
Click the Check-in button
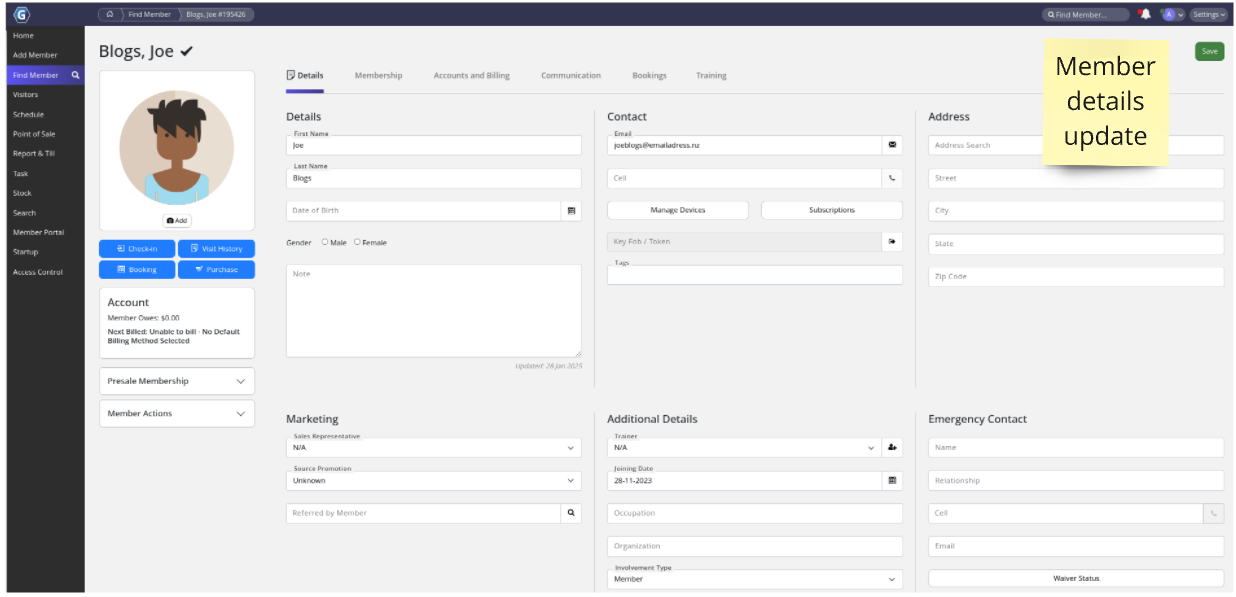[x=137, y=248]
